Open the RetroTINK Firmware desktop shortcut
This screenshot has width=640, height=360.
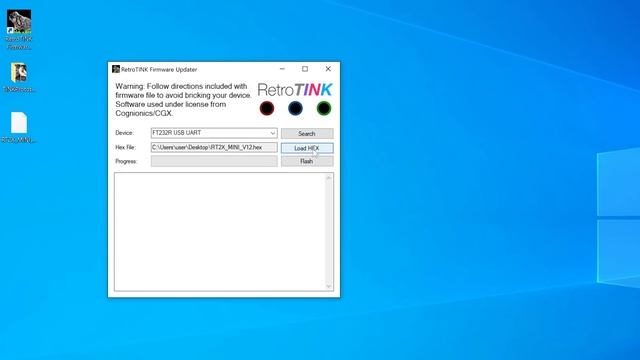19,30
